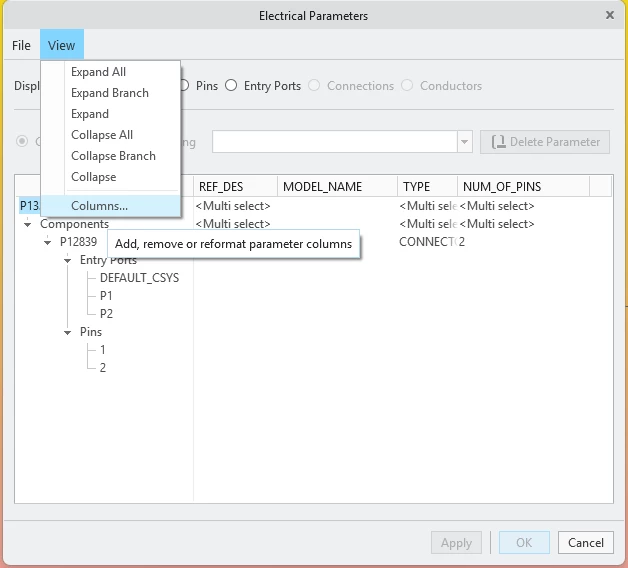Select the Components tree item
628x568 pixels.
74,224
